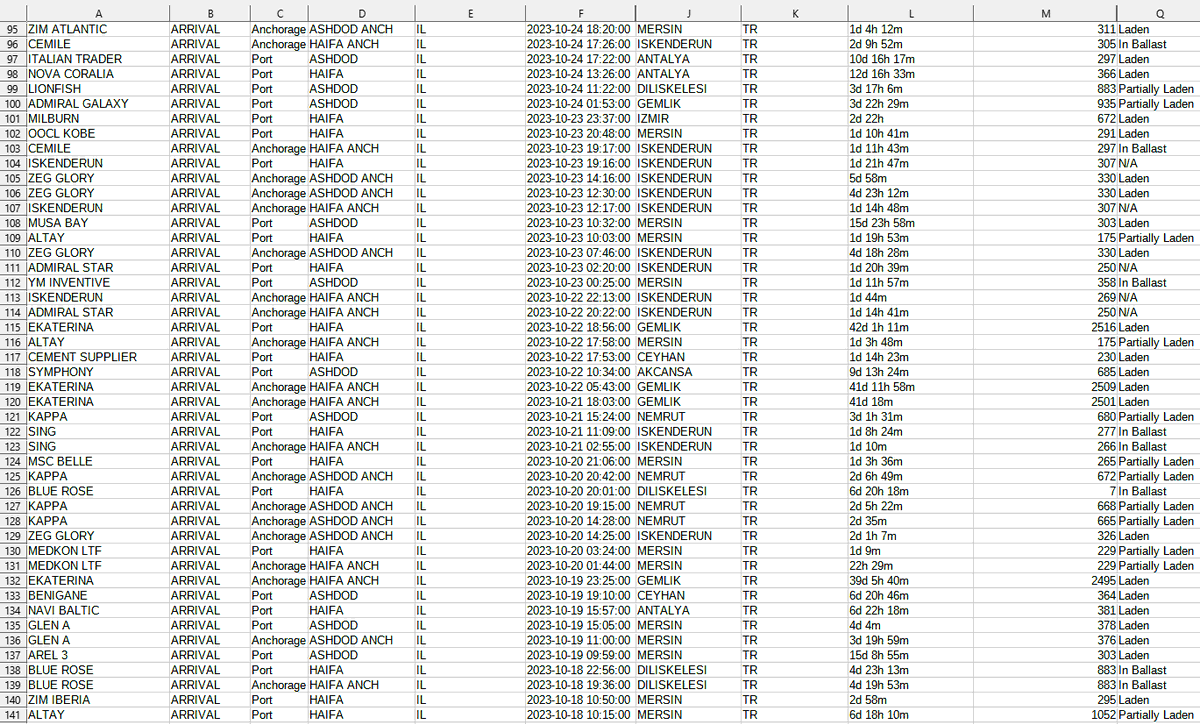
Task: Click value 935 in column M
Action: tap(1046, 104)
